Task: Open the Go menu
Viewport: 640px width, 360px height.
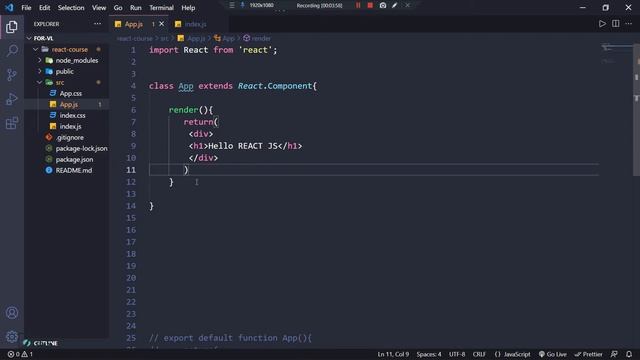Action: (x=118, y=8)
